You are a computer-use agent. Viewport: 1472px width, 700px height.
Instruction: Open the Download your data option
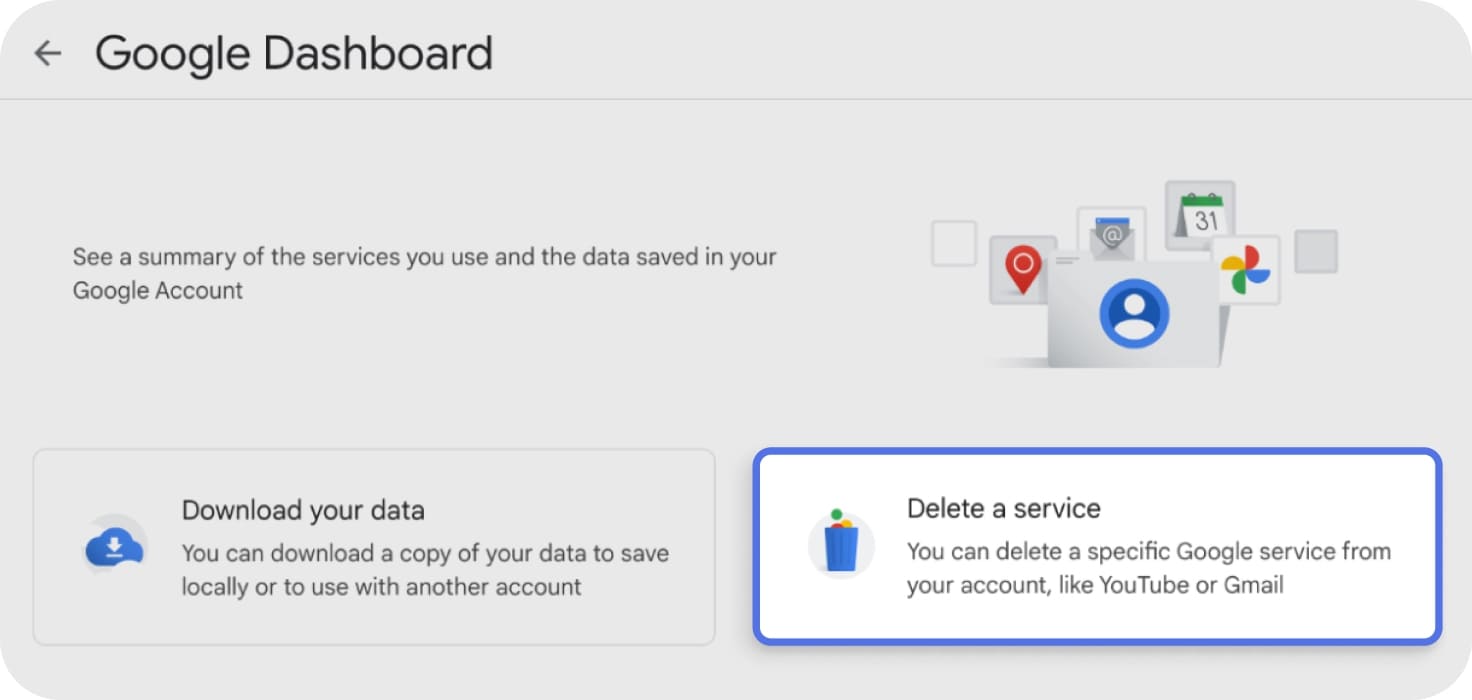374,548
